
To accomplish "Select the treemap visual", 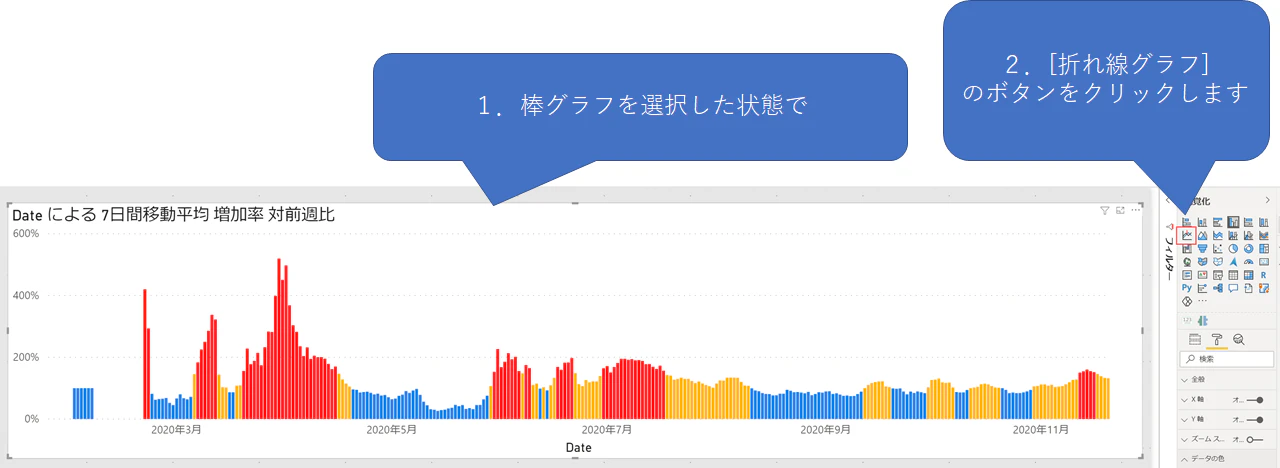I will pyautogui.click(x=1264, y=248).
